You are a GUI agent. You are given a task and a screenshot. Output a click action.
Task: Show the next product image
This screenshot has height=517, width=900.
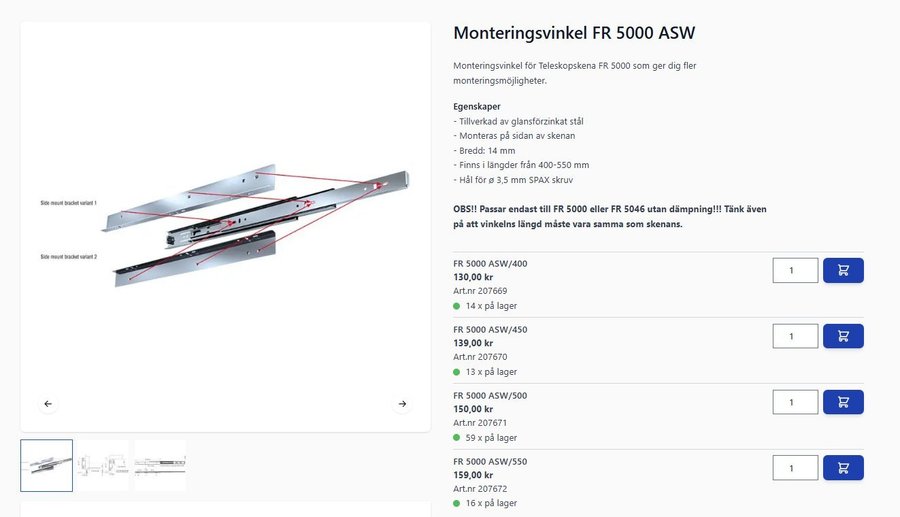pyautogui.click(x=402, y=404)
